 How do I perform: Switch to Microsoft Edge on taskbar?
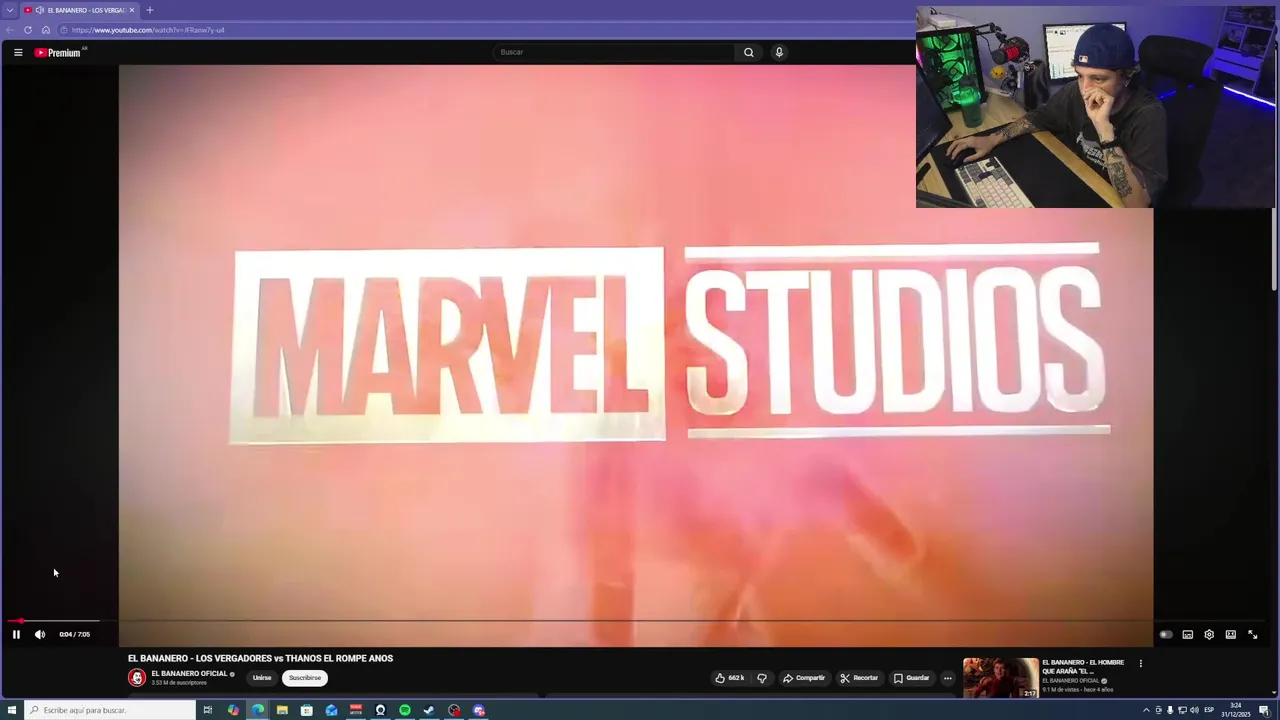click(258, 710)
